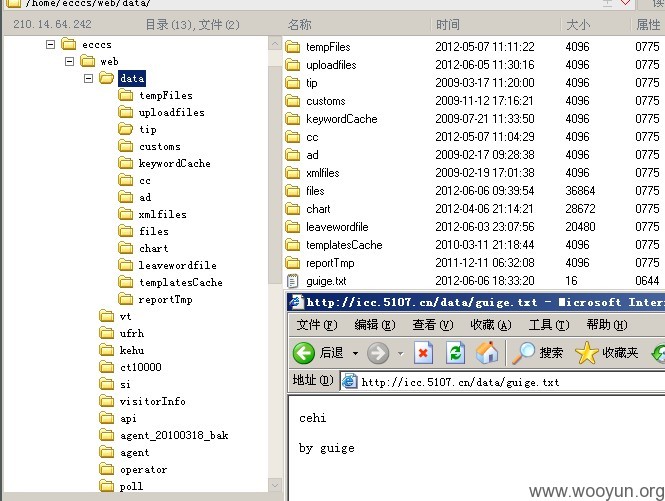Open the 查看(V) menu

(x=433, y=325)
